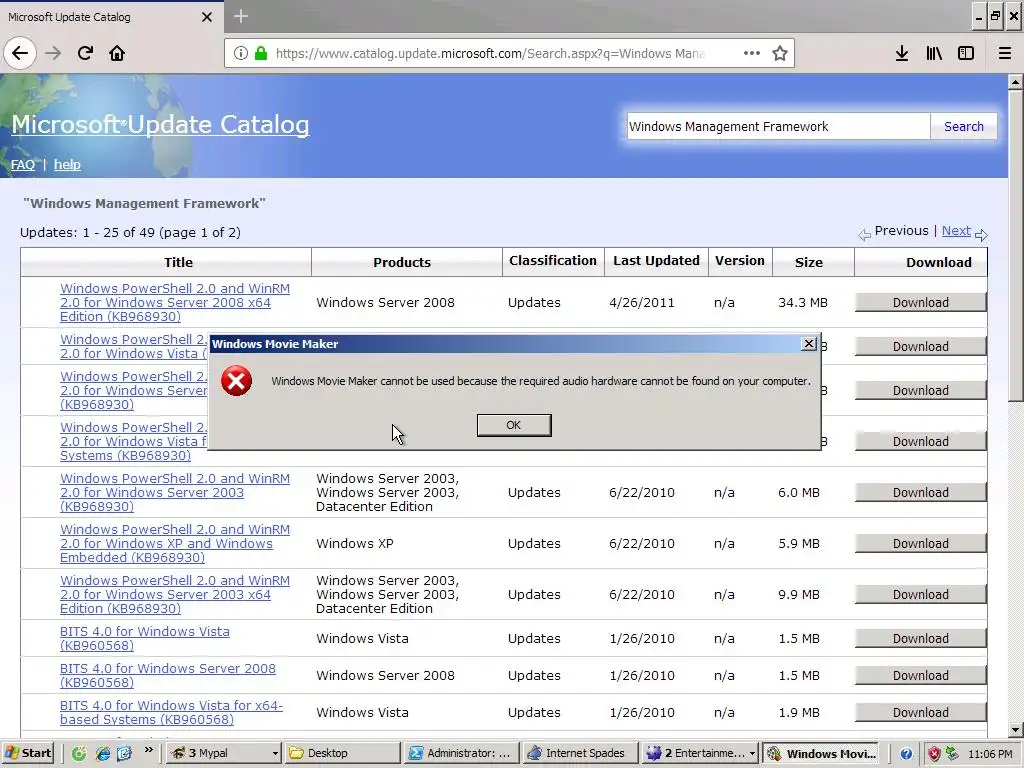Open a new browser tab
The image size is (1024, 768).
(x=241, y=16)
